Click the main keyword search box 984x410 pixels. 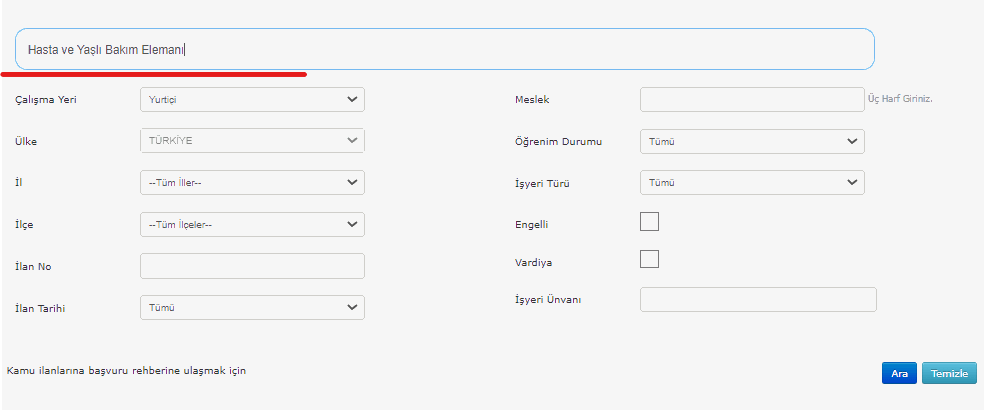[x=445, y=49]
